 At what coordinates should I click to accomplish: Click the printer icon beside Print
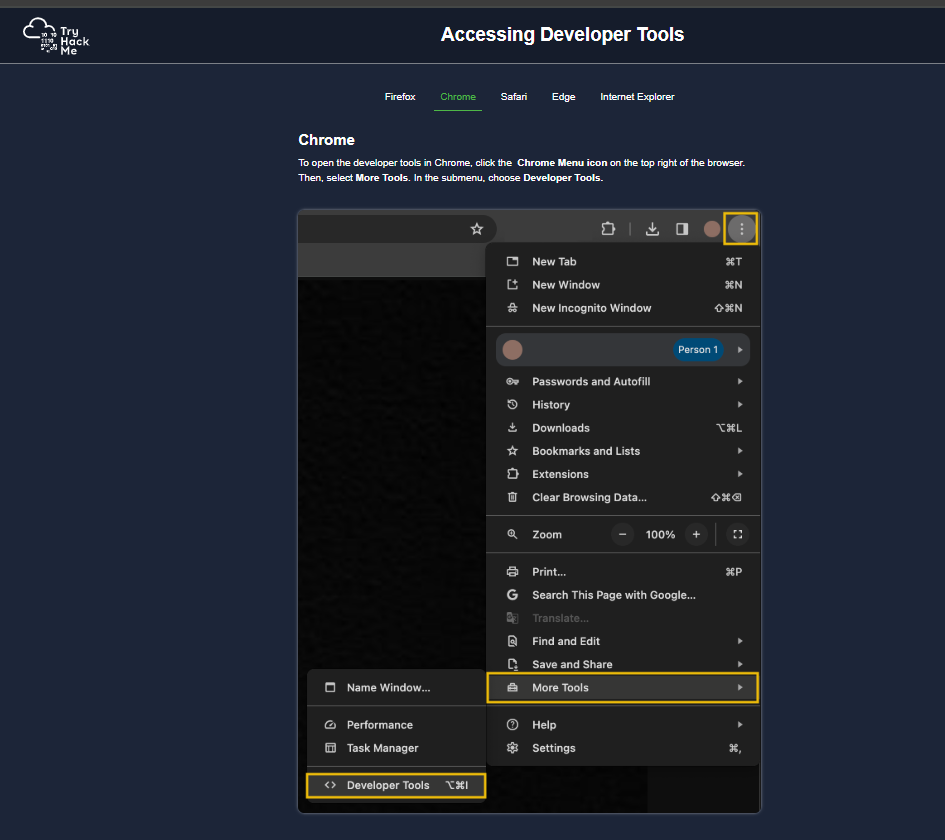[512, 572]
